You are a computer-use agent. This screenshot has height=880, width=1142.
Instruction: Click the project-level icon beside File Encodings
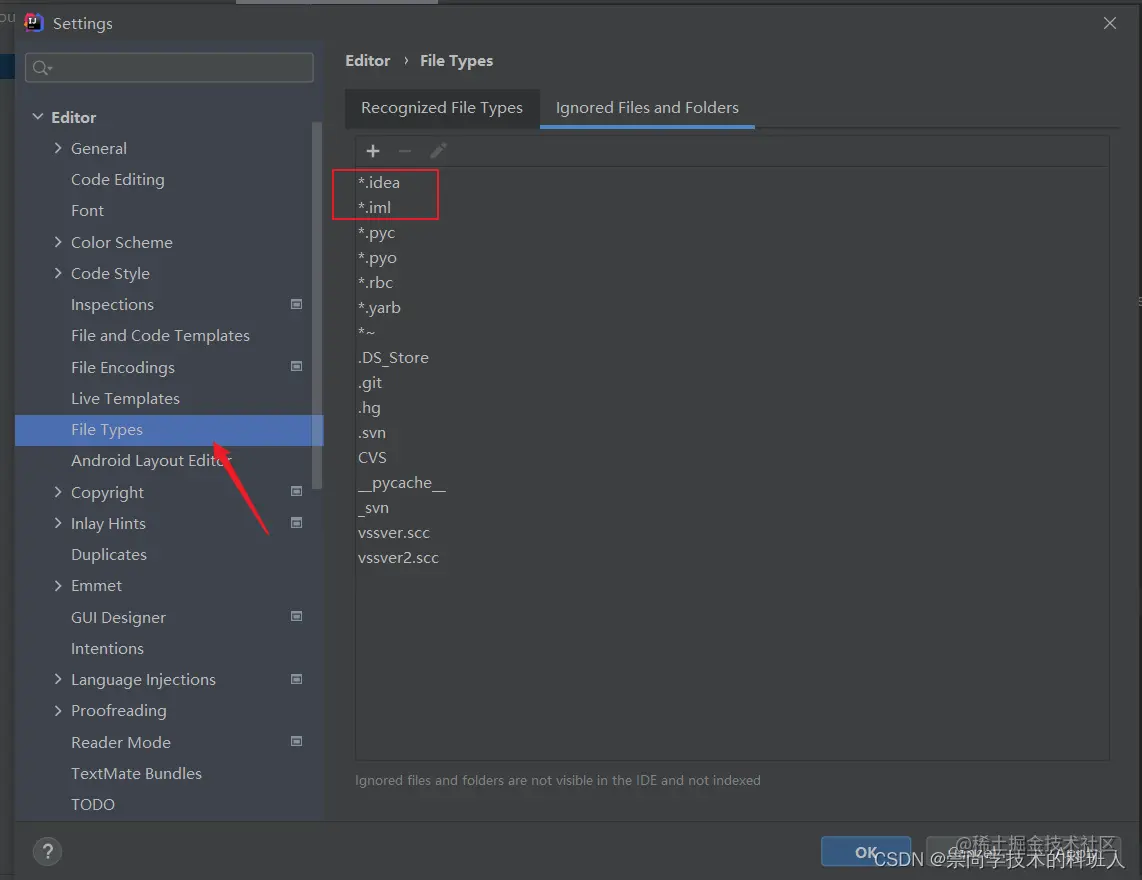[296, 366]
